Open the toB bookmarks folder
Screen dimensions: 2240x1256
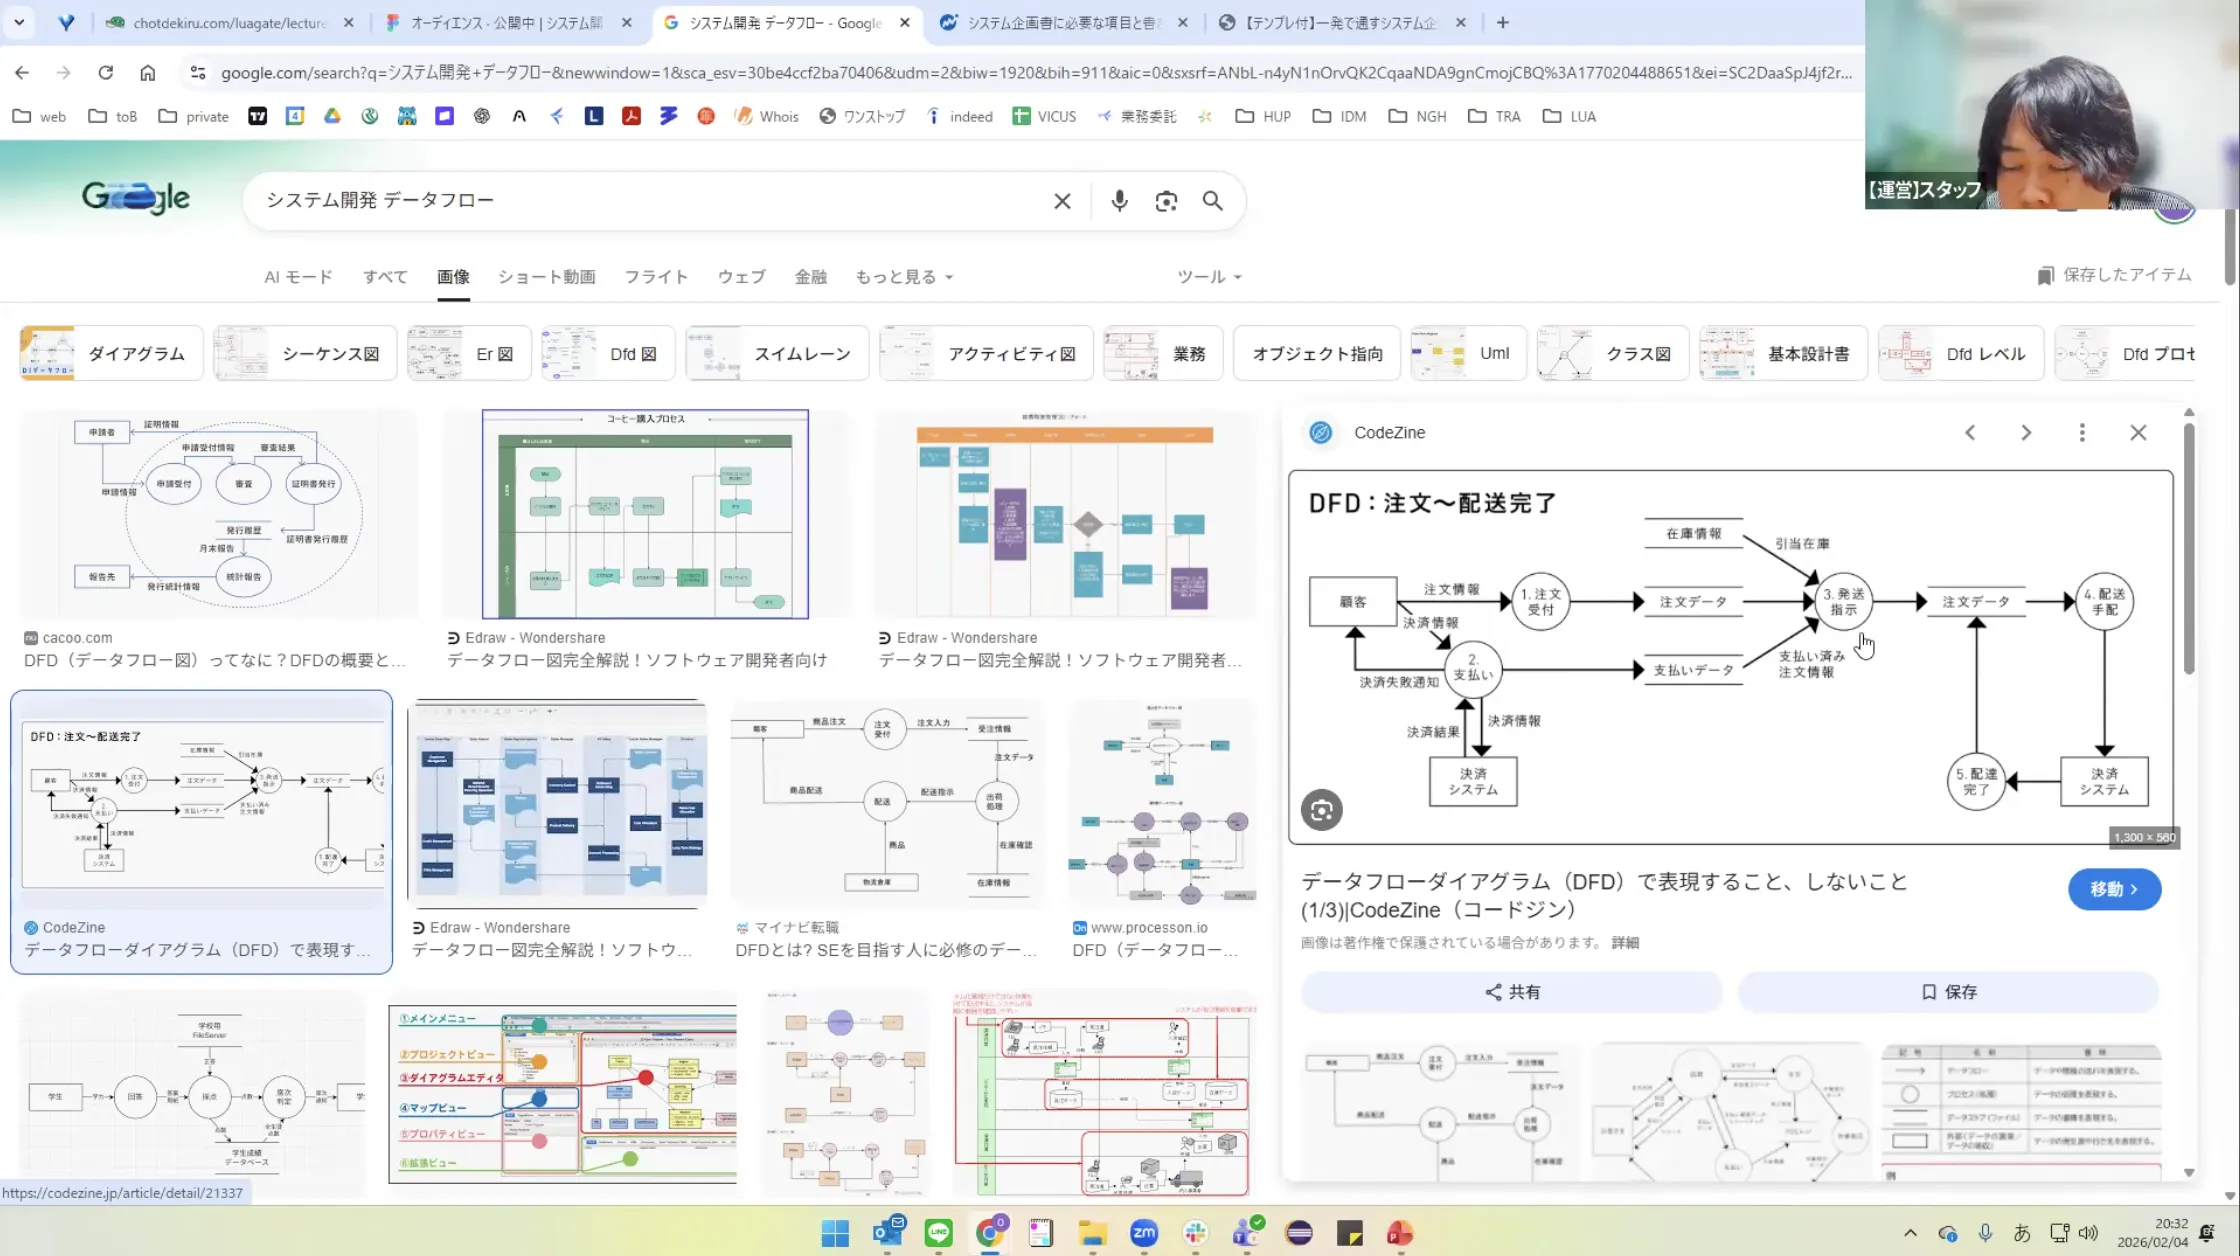pos(112,116)
